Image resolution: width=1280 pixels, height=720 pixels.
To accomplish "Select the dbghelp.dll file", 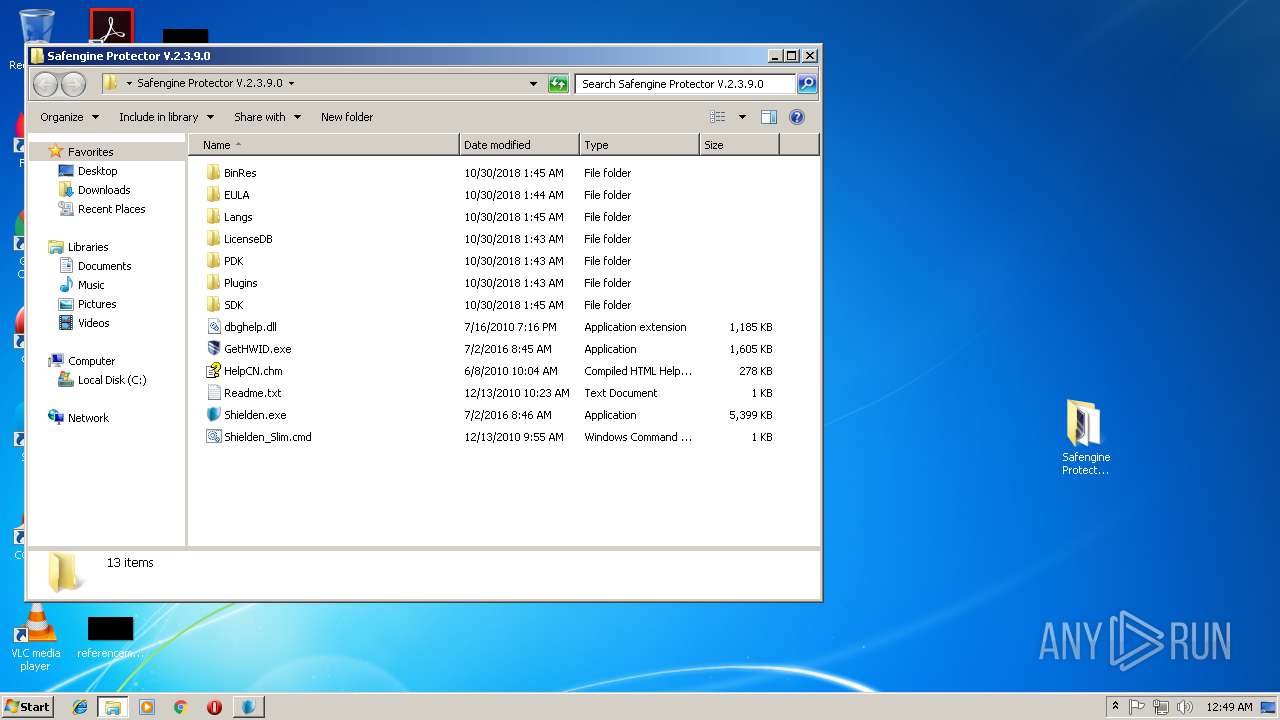I will tap(249, 327).
